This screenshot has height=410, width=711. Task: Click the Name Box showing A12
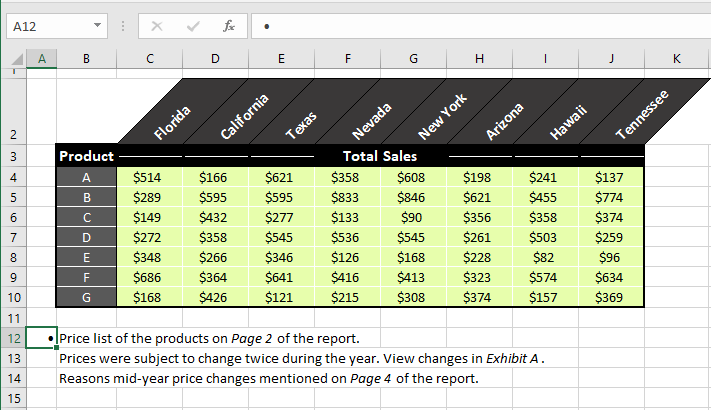[57, 26]
